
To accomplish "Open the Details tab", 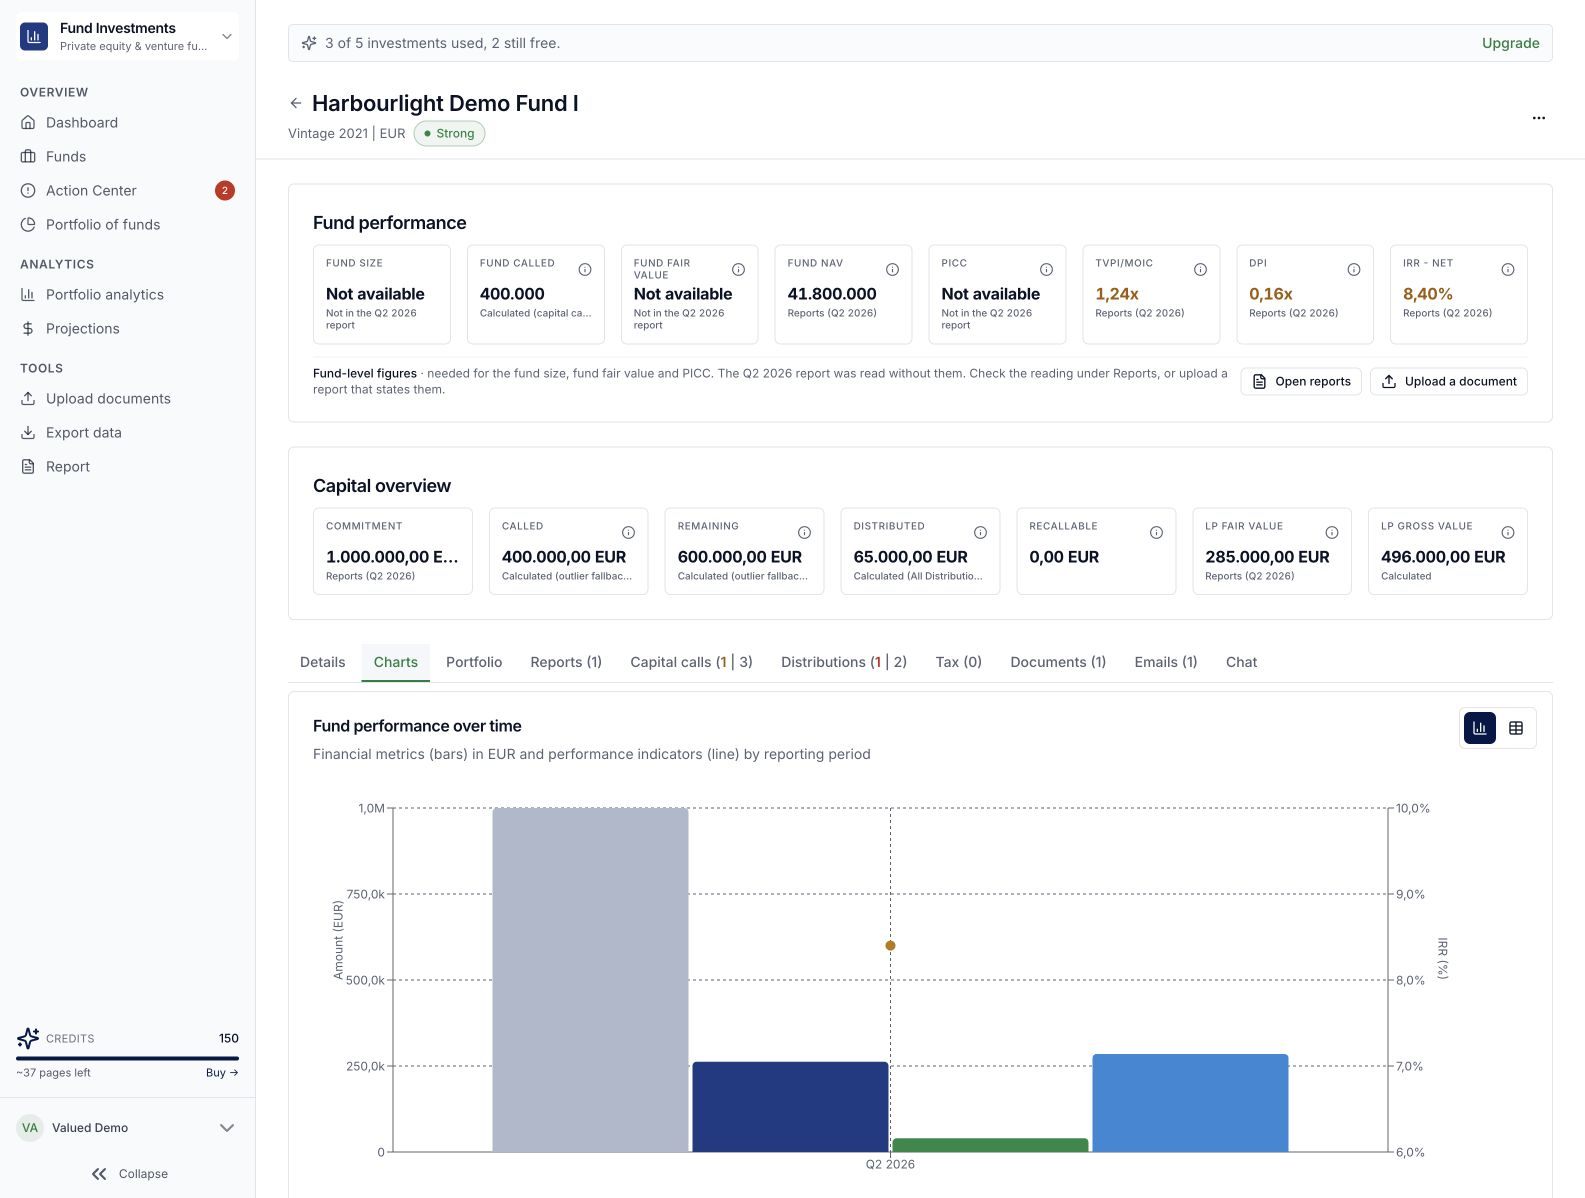I will pos(322,662).
